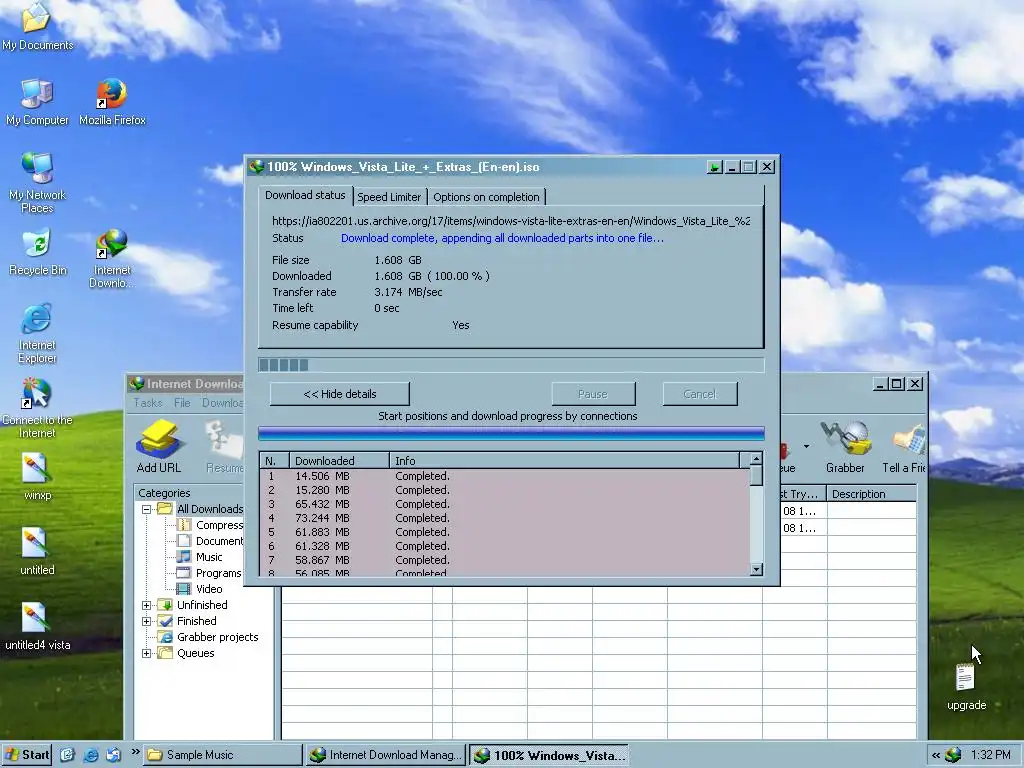
Task: Expand the Queues category
Action: pyautogui.click(x=146, y=653)
